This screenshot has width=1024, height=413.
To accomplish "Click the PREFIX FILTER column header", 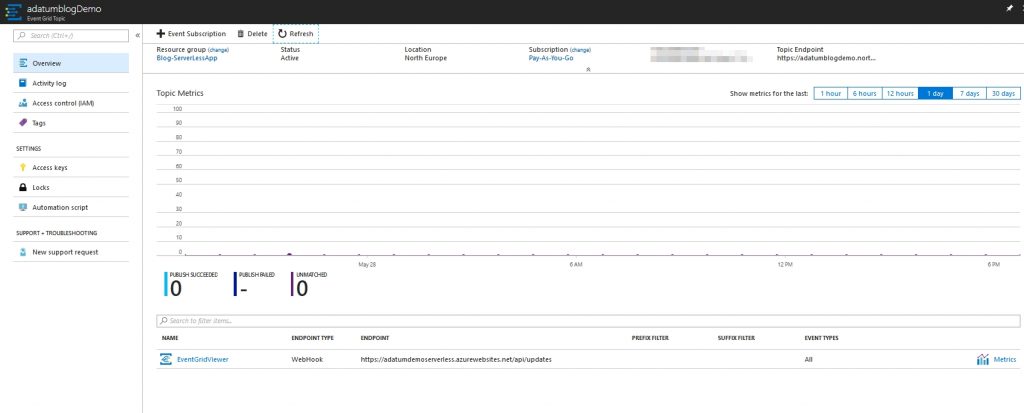I will coord(650,339).
